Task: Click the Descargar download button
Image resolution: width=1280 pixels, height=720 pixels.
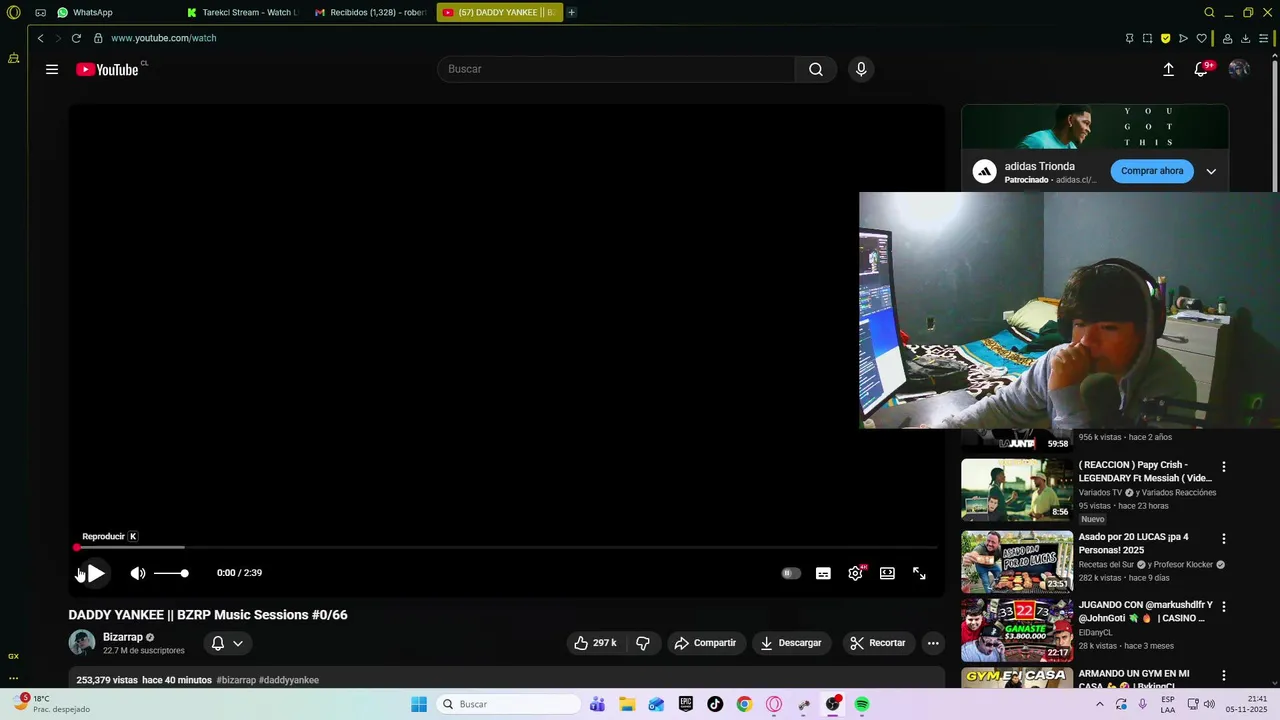Action: pyautogui.click(x=791, y=643)
